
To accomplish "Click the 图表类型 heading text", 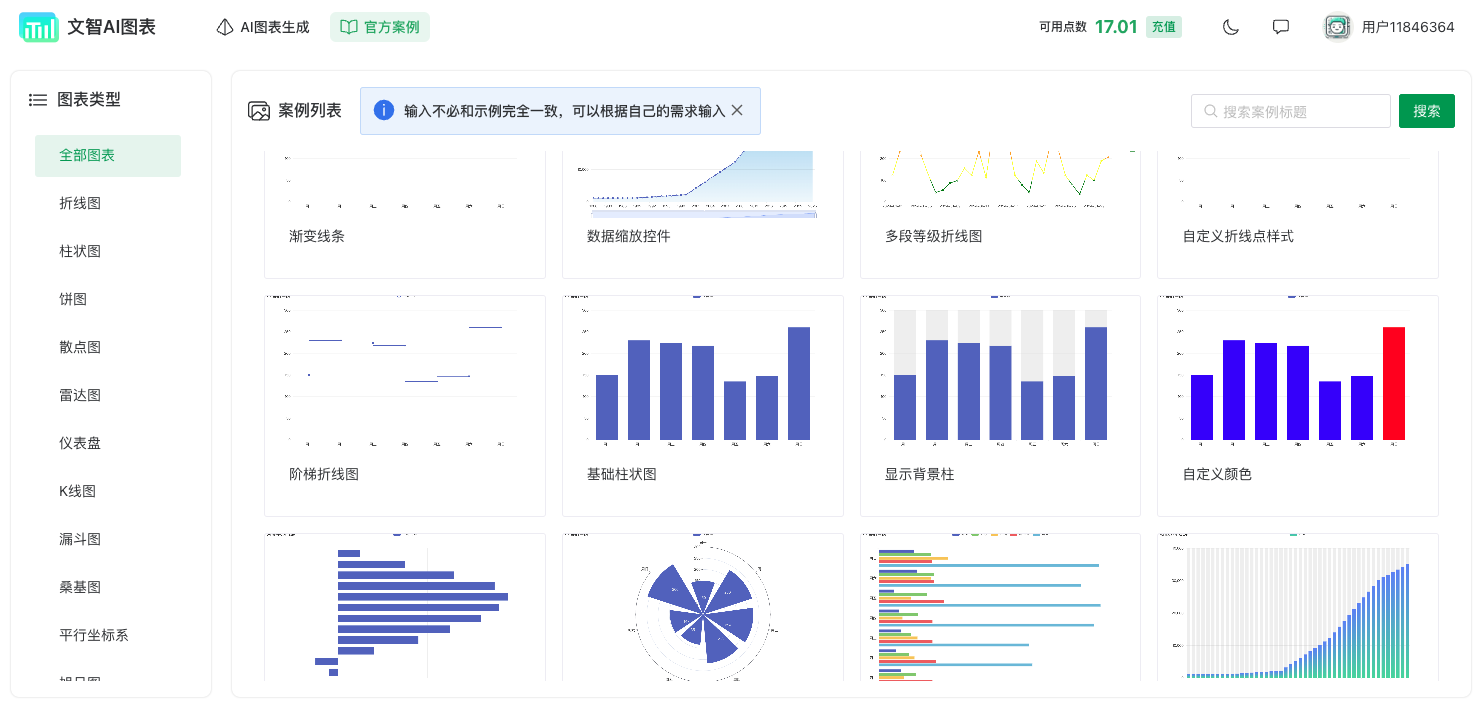I will point(89,99).
